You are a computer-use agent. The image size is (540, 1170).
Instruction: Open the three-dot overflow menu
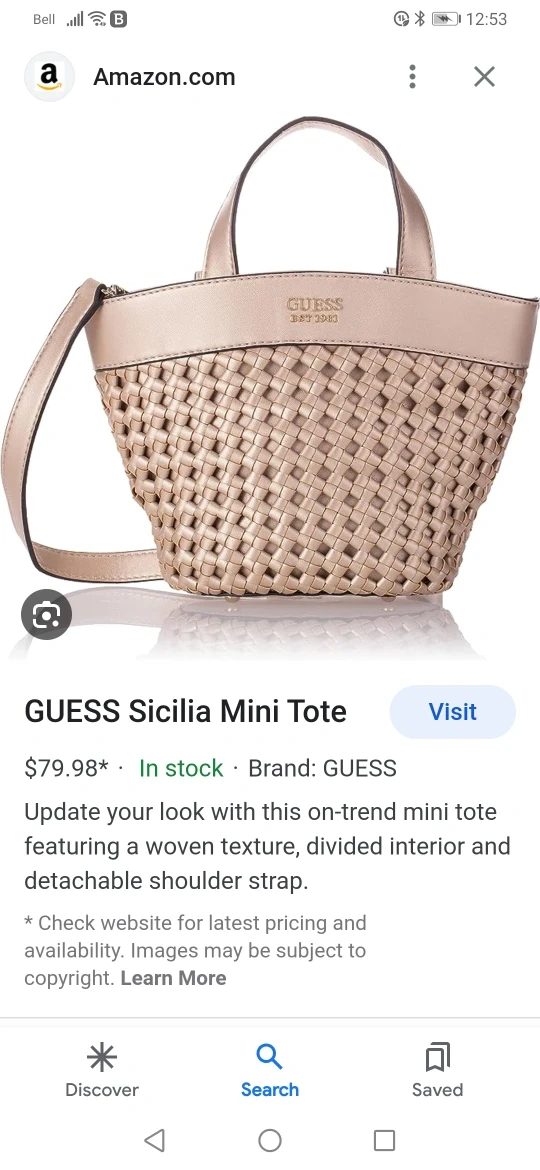tap(412, 76)
